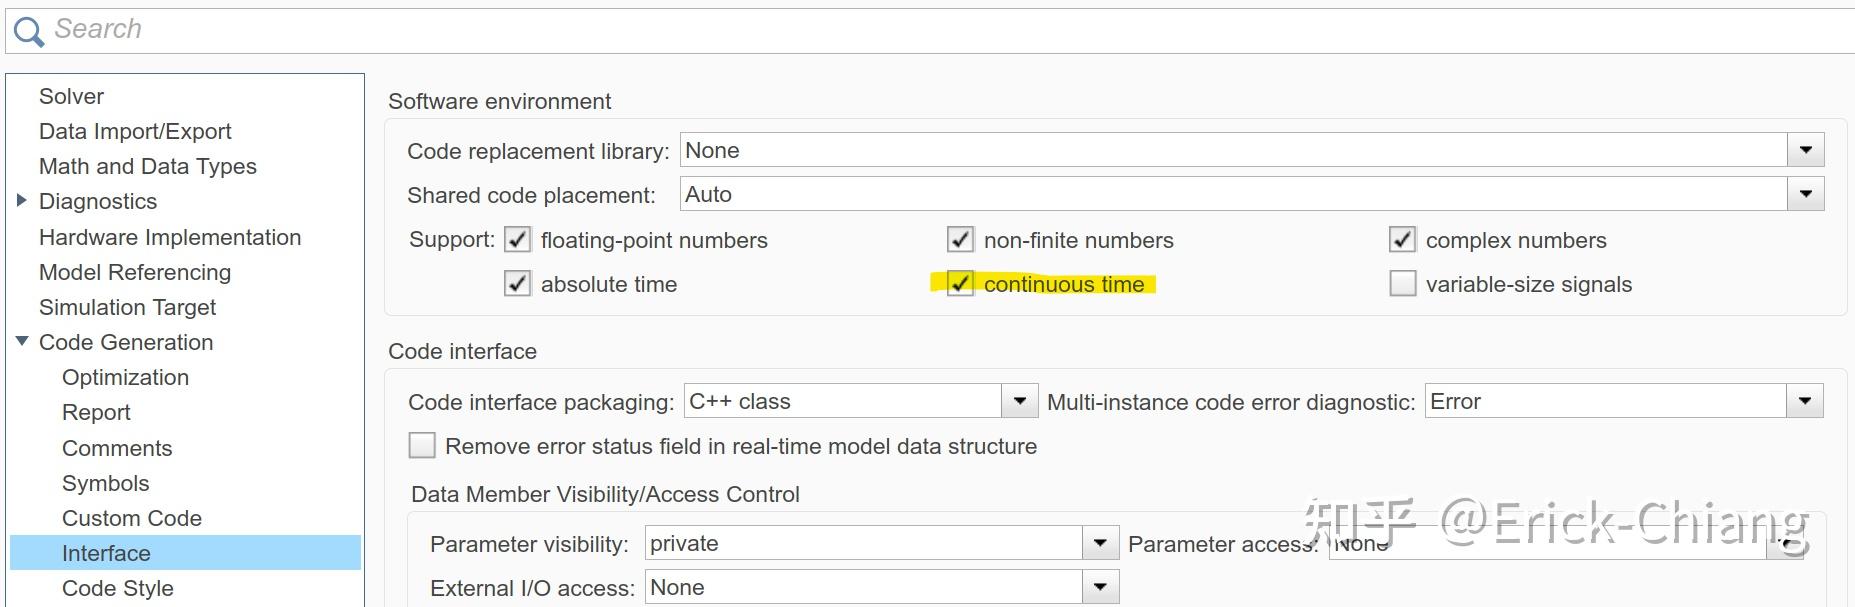The width and height of the screenshot is (1855, 607).
Task: Uncheck the continuous time checkbox
Action: click(x=960, y=284)
